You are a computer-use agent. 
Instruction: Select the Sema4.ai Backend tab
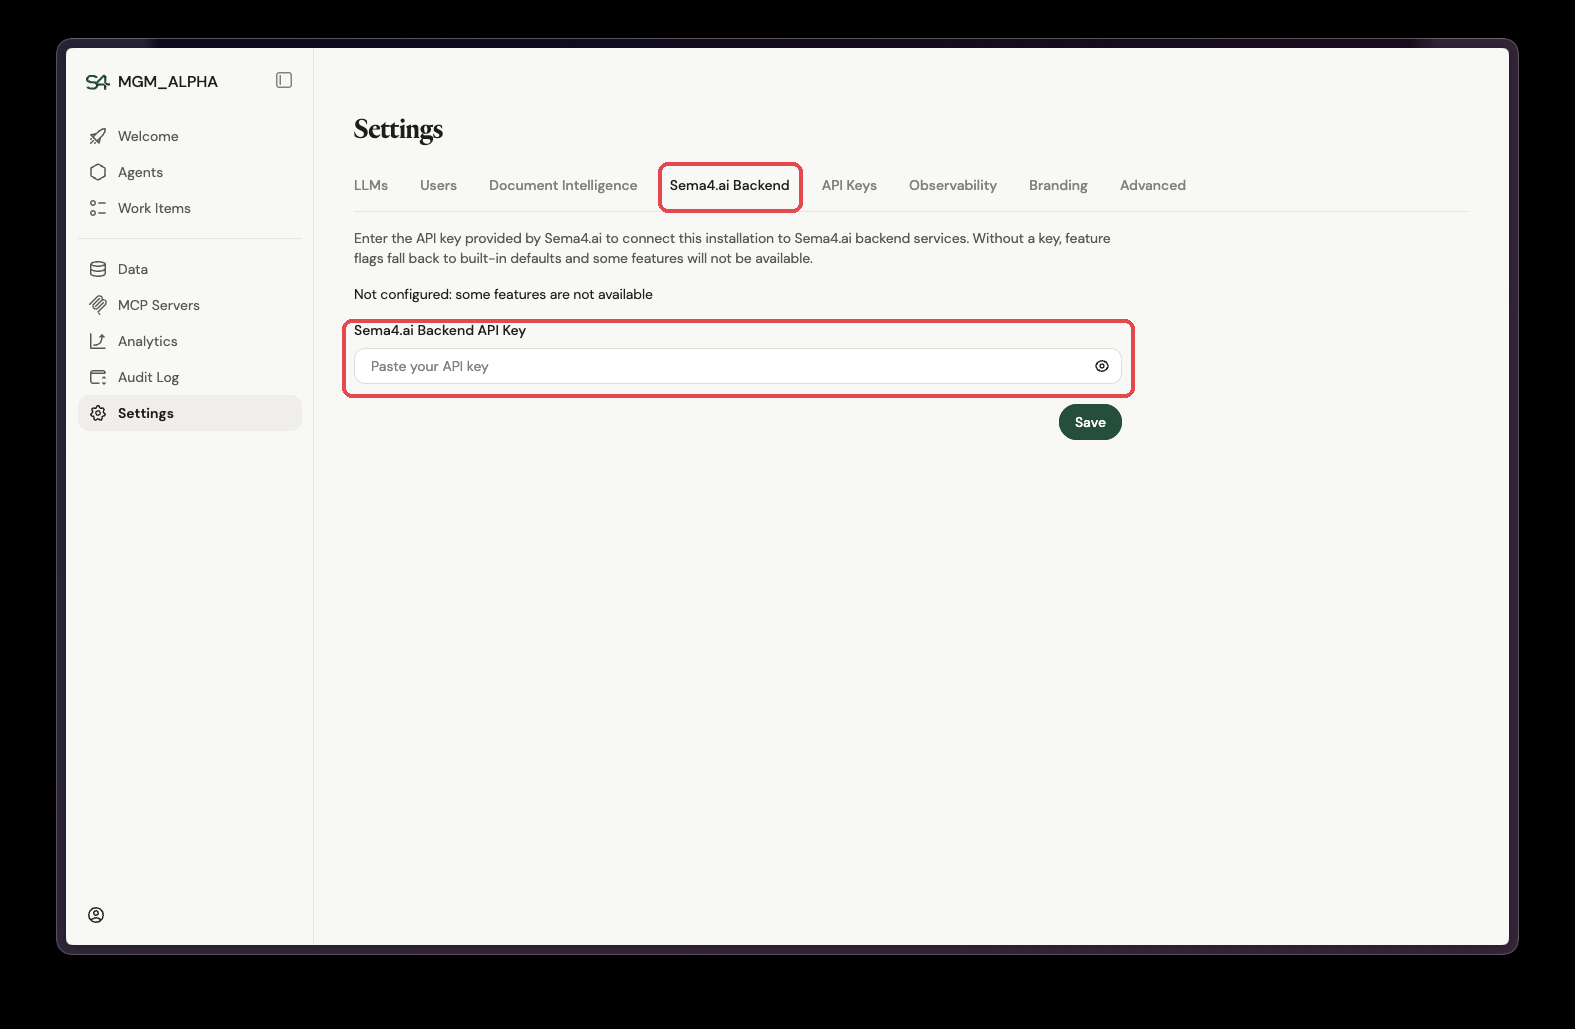[x=730, y=185]
